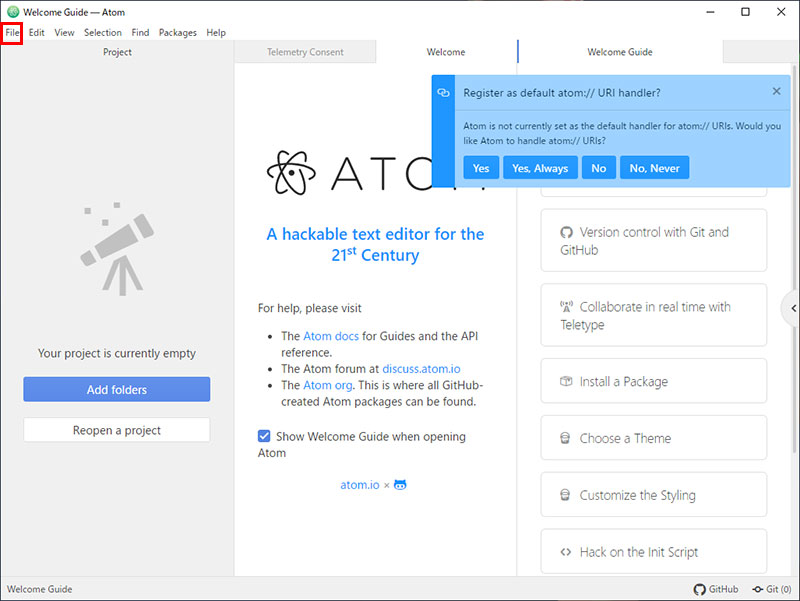Click the dock toggle chevron on right edge
Viewport: 800px width, 601px height.
(x=793, y=308)
